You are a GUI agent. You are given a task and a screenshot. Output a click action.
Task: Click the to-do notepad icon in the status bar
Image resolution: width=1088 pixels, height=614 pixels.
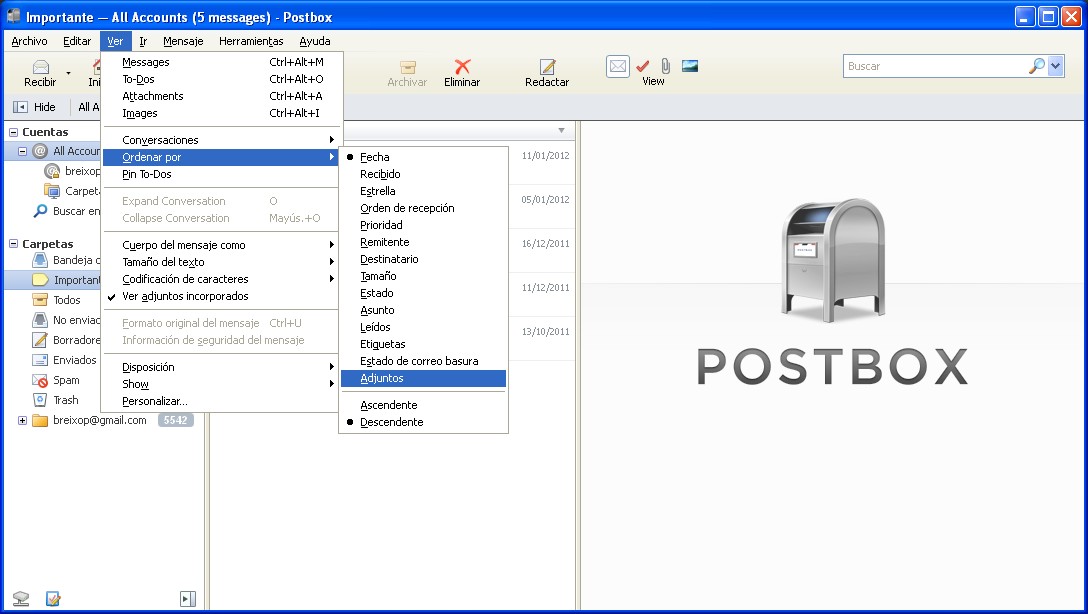point(53,598)
